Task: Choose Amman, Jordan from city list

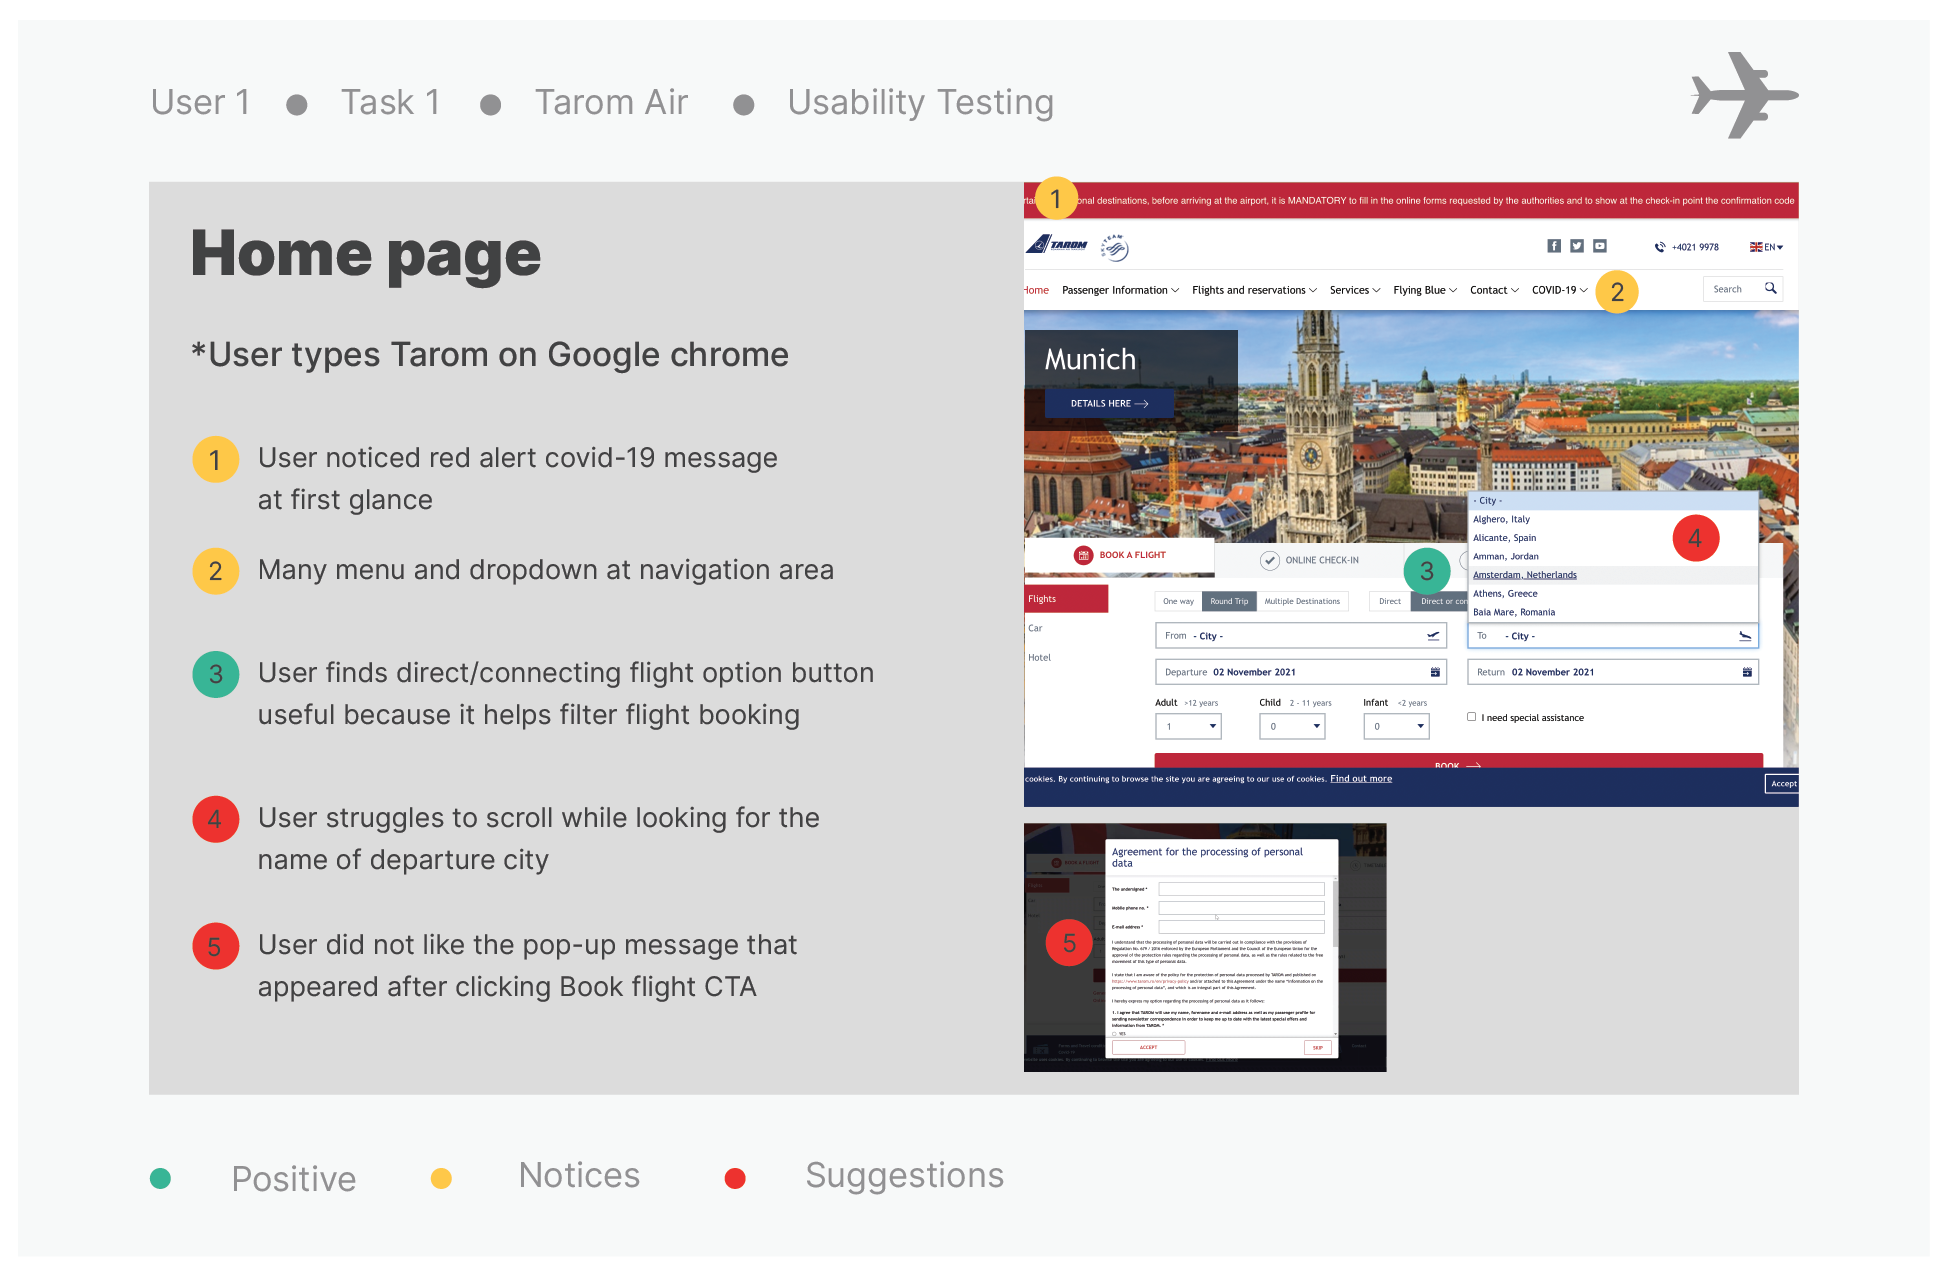Action: pos(1612,556)
